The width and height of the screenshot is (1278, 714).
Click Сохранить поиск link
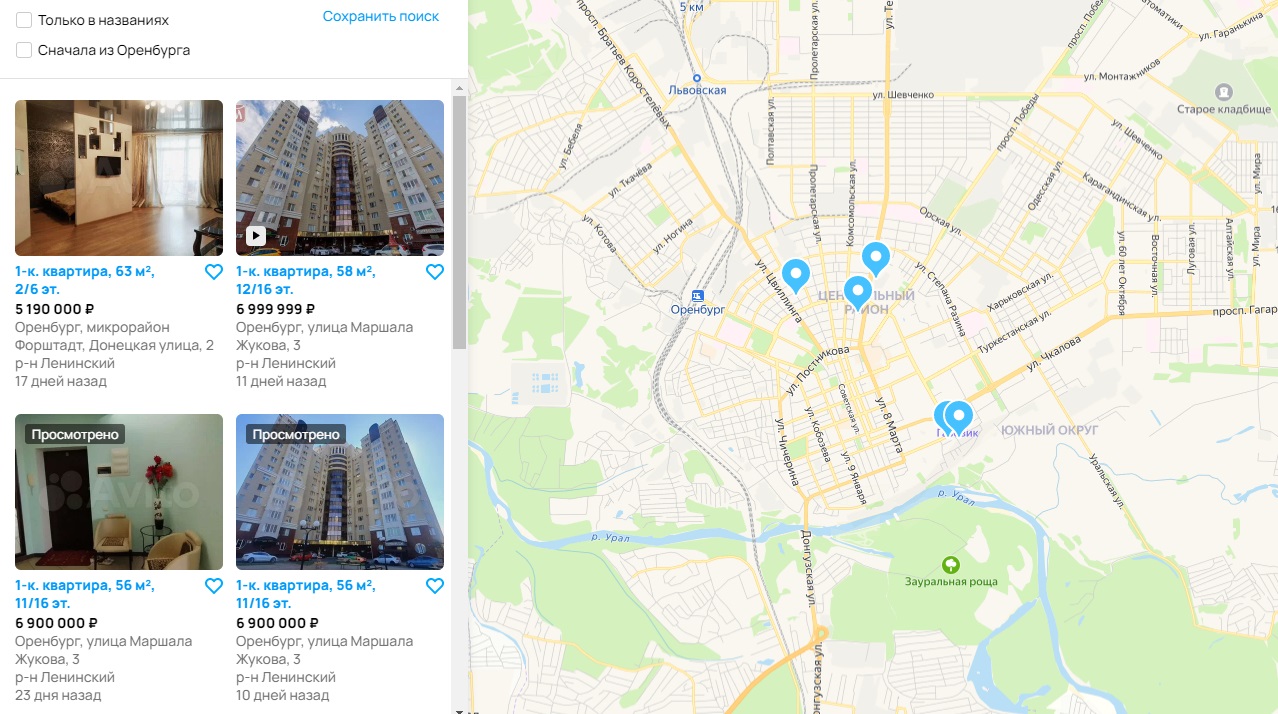click(381, 16)
